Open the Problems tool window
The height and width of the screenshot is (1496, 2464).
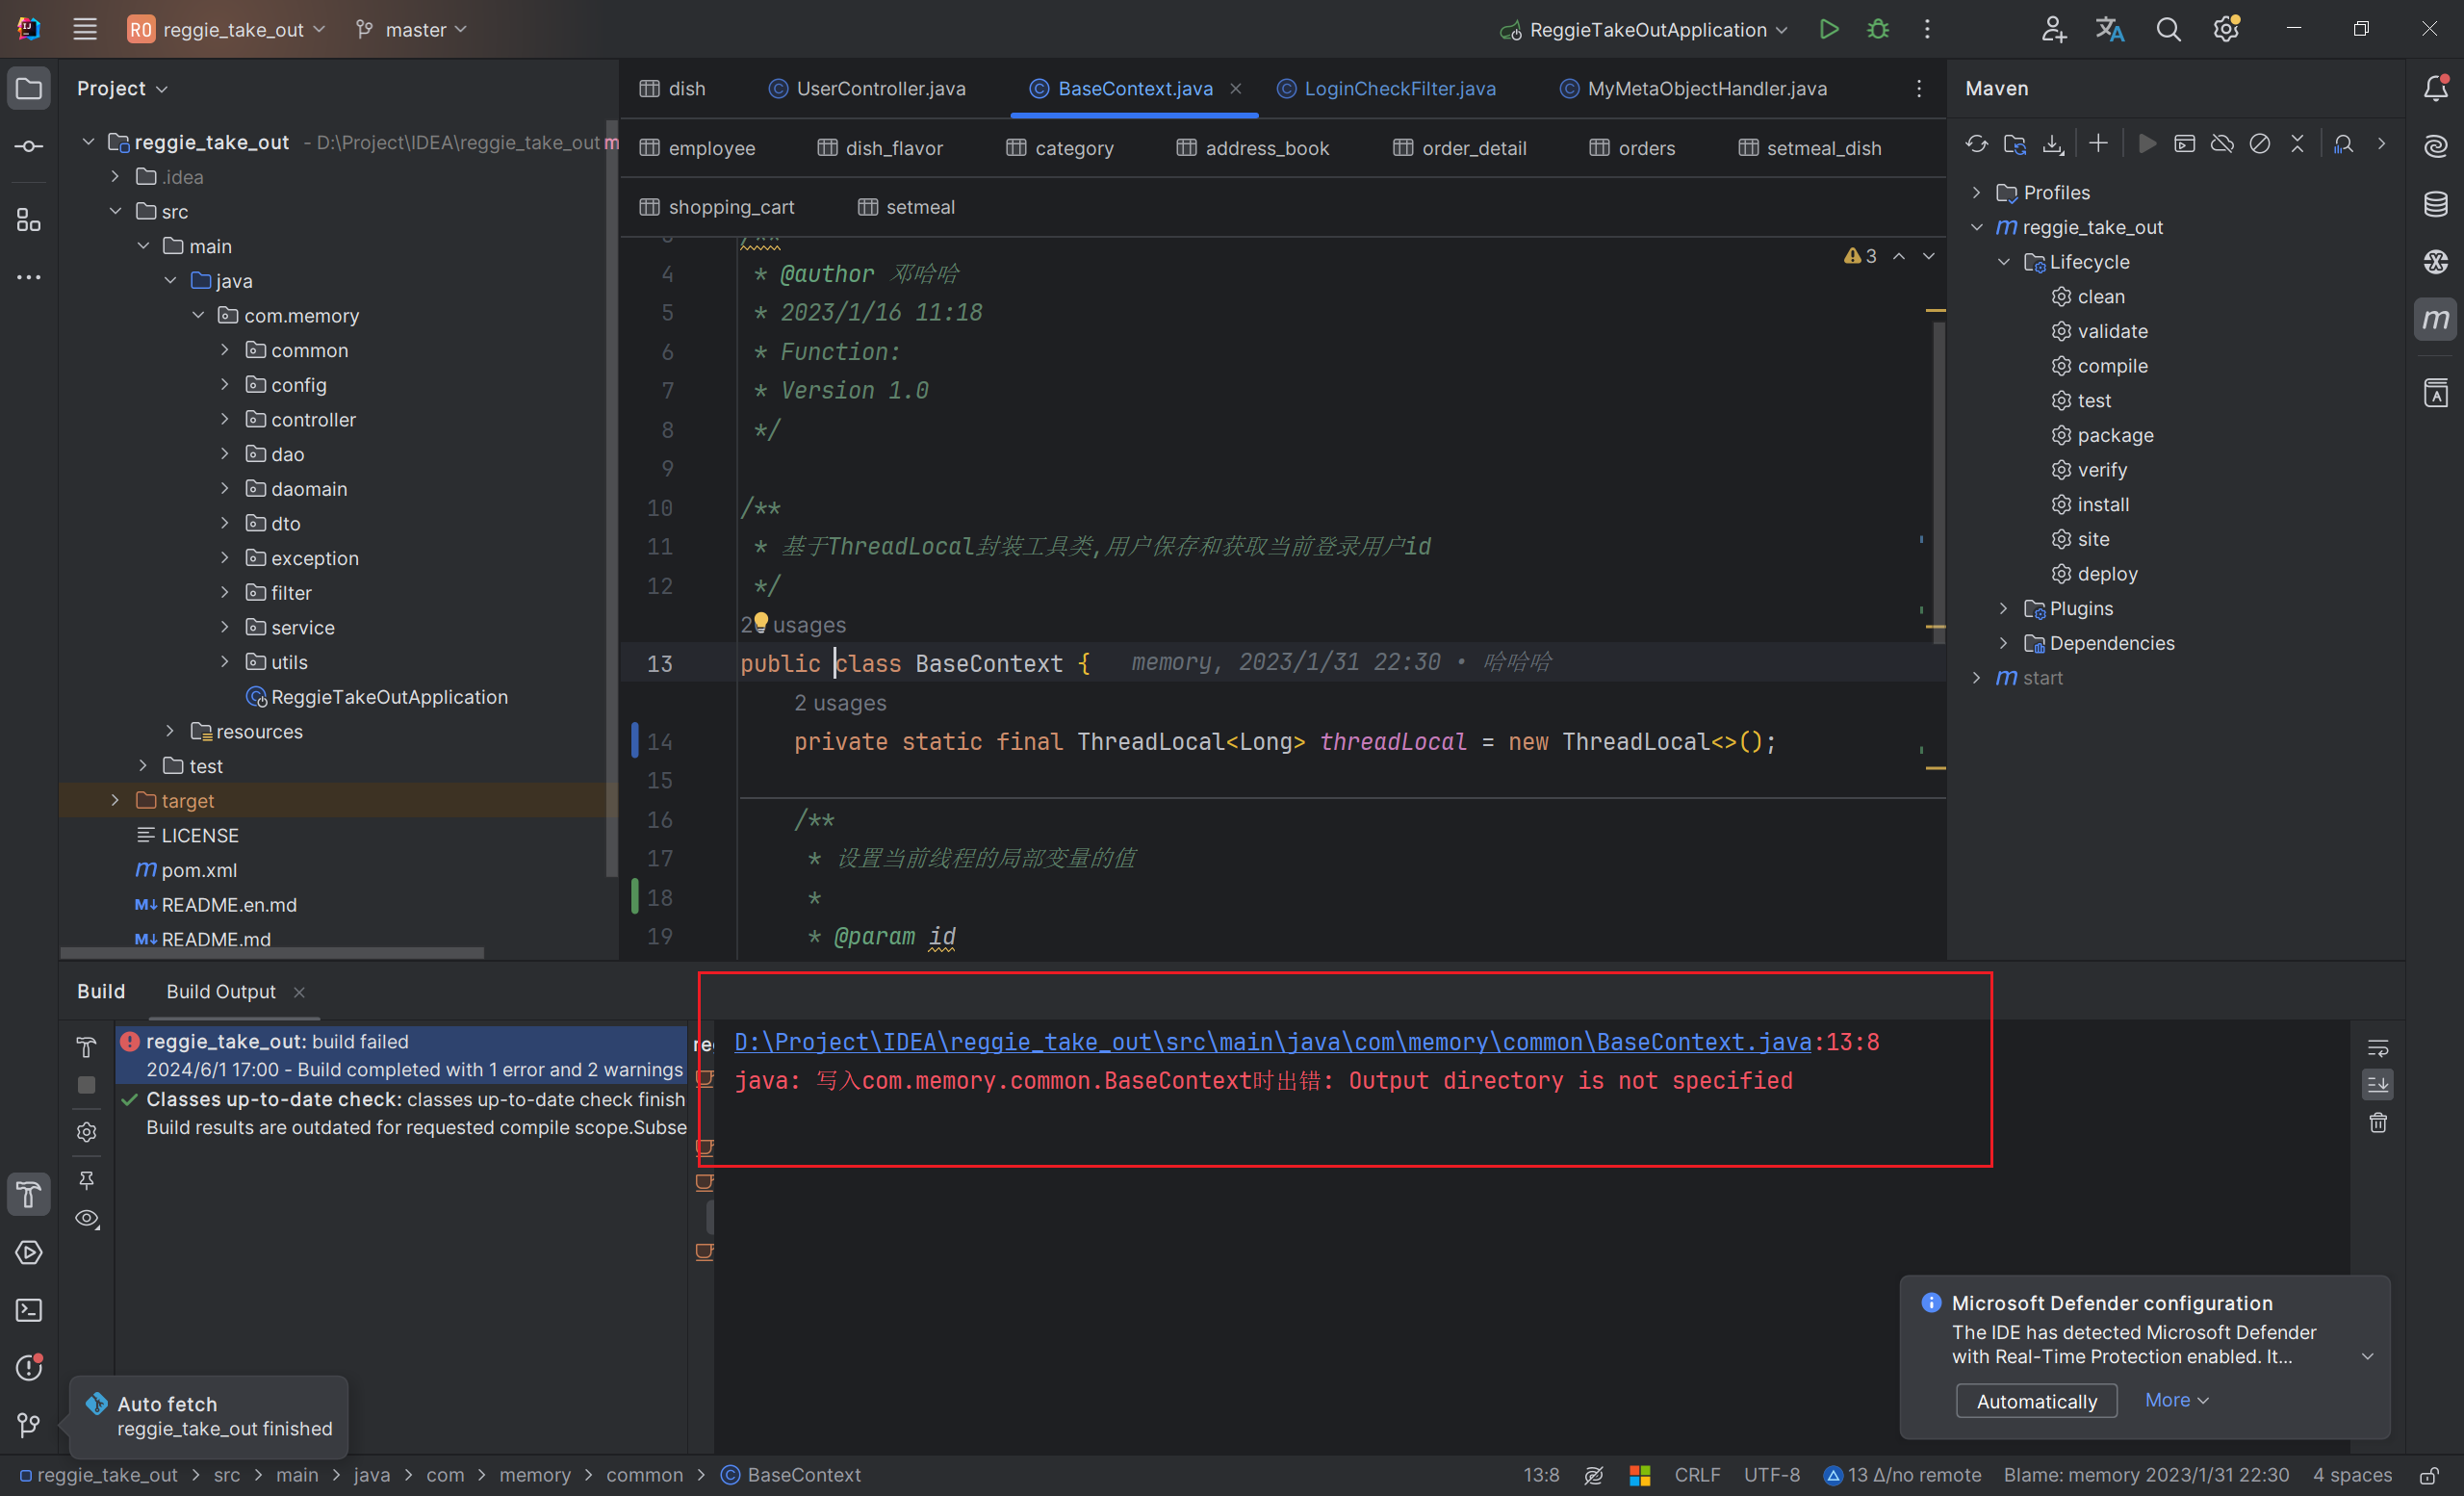click(29, 1367)
